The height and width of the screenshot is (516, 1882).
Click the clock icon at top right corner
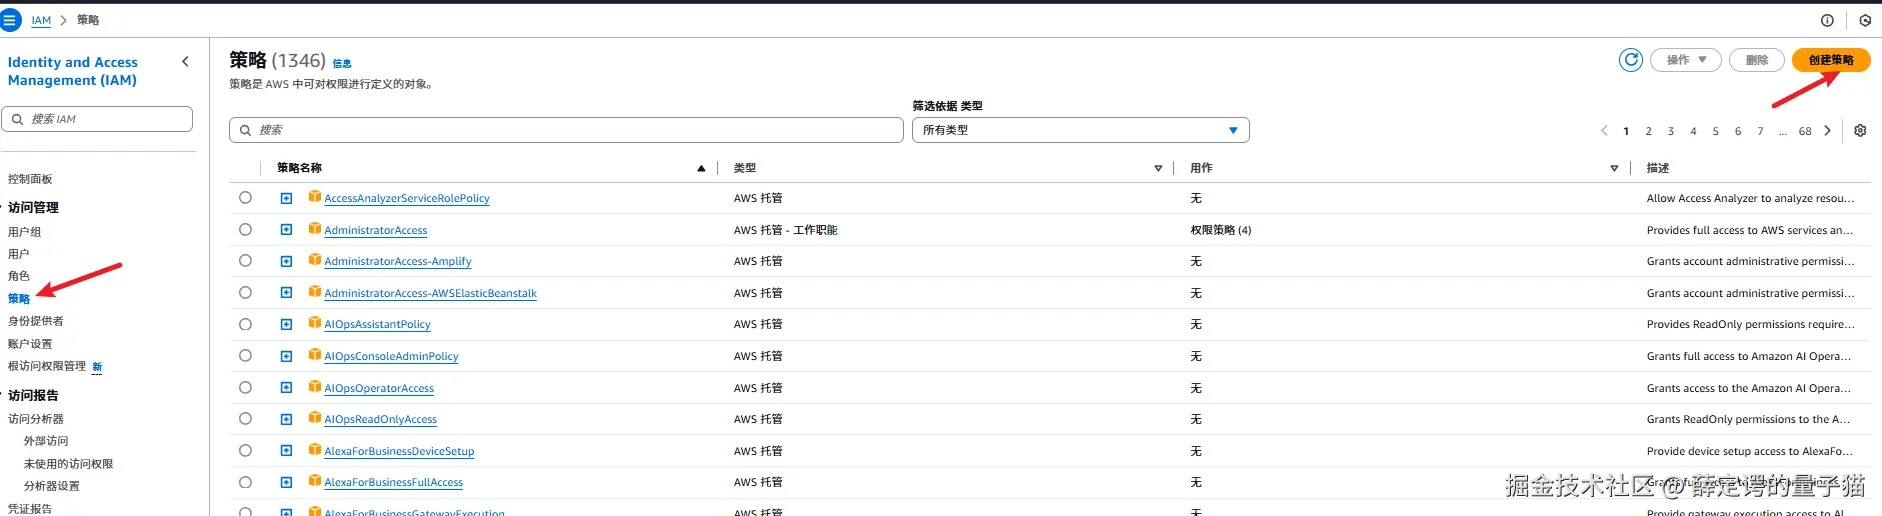(x=1865, y=20)
